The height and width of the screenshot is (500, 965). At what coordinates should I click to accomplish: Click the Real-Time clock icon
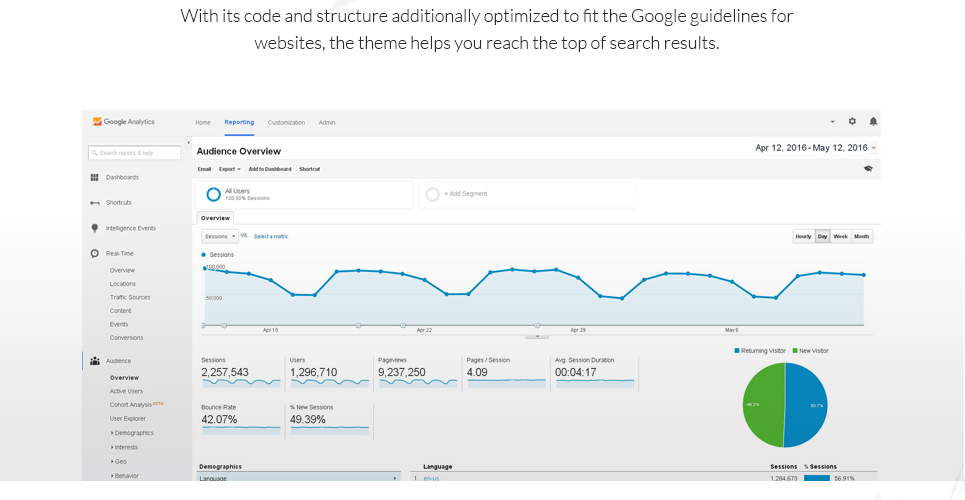click(x=94, y=254)
